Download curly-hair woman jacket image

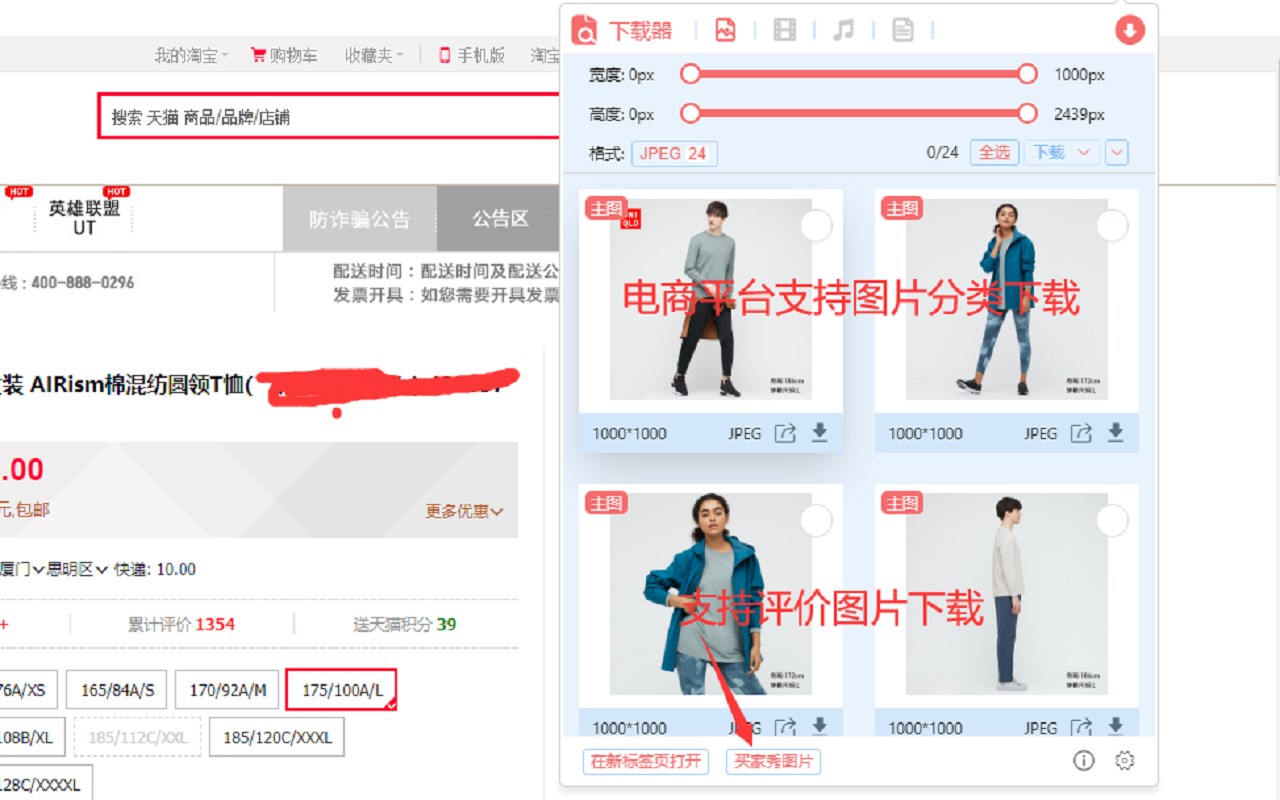820,727
